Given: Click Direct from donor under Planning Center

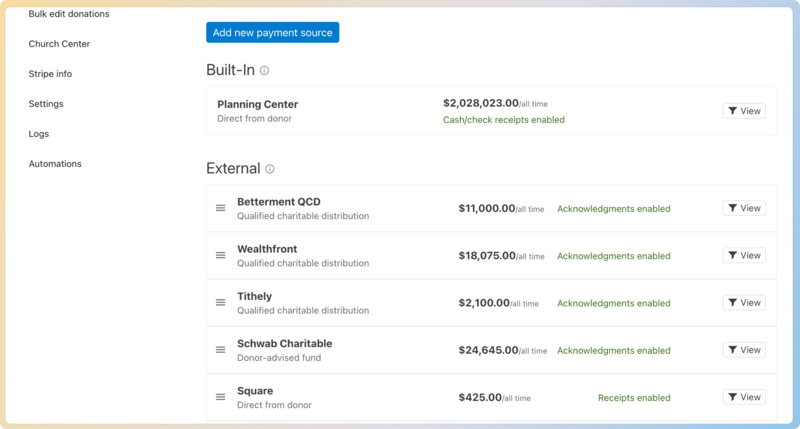Looking at the screenshot, I should click(x=254, y=118).
